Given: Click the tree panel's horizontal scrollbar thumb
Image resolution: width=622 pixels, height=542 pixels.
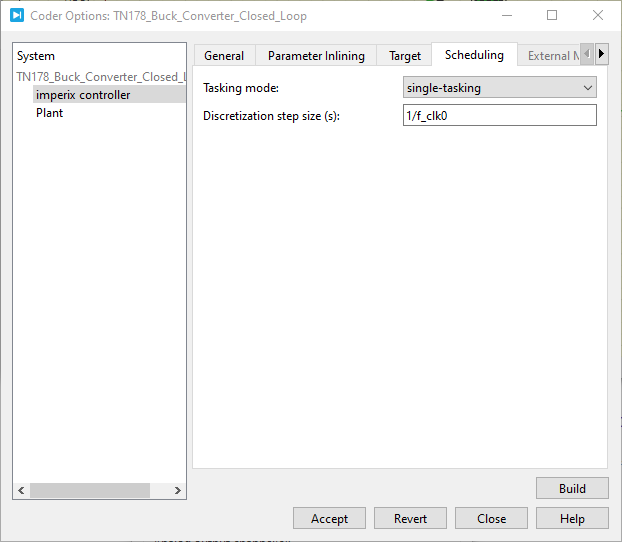Looking at the screenshot, I should click(90, 490).
